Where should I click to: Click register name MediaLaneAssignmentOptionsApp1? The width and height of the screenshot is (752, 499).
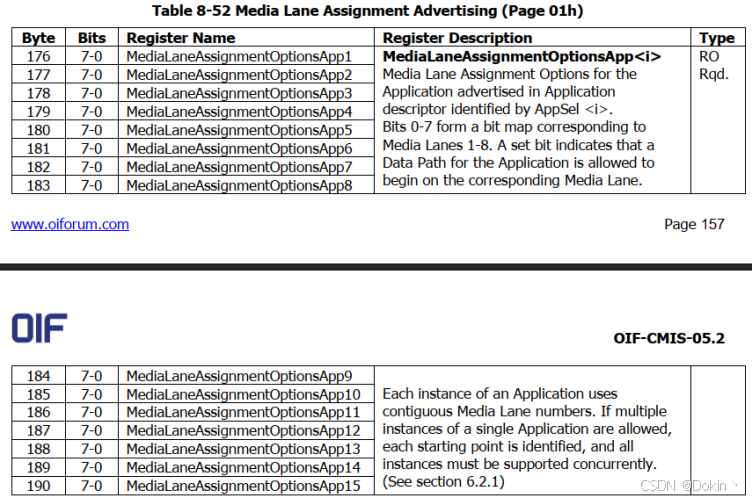pos(239,57)
